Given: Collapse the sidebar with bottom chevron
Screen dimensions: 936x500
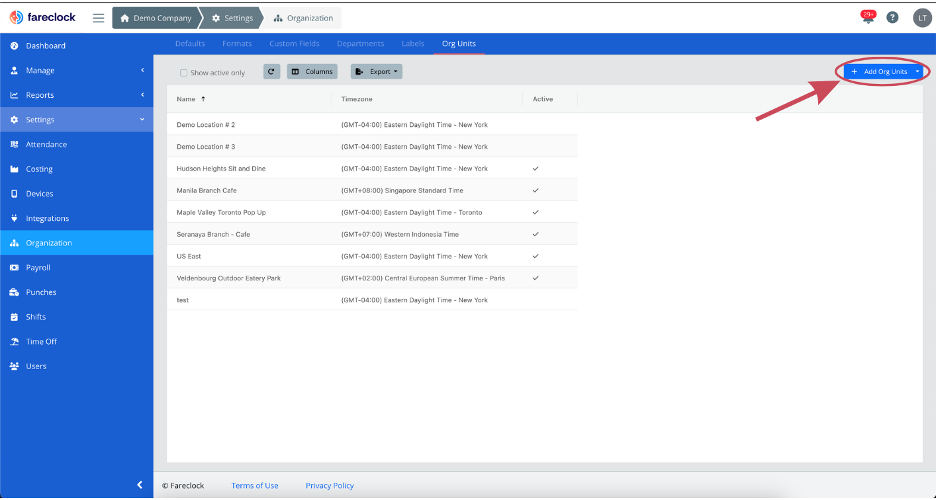Looking at the screenshot, I should [140, 485].
